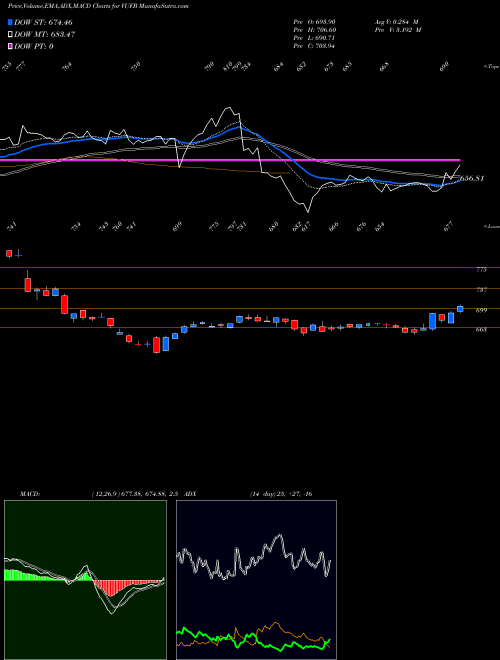500x660 pixels.
Task: Click the 810 top label above the price peak
Action: pyautogui.click(x=228, y=67)
